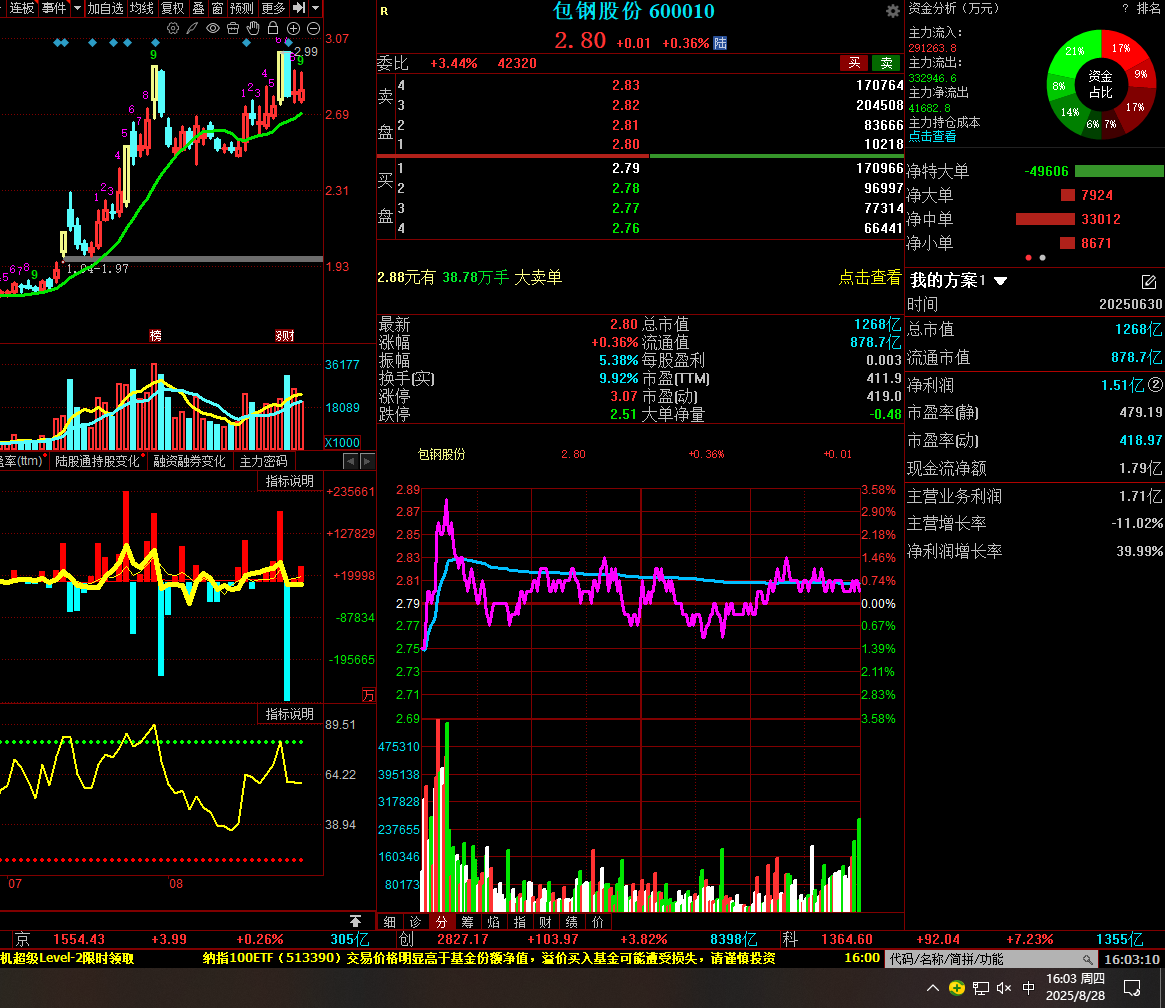Switch to 主力密码 indicator tab
1165x1008 pixels.
(264, 461)
